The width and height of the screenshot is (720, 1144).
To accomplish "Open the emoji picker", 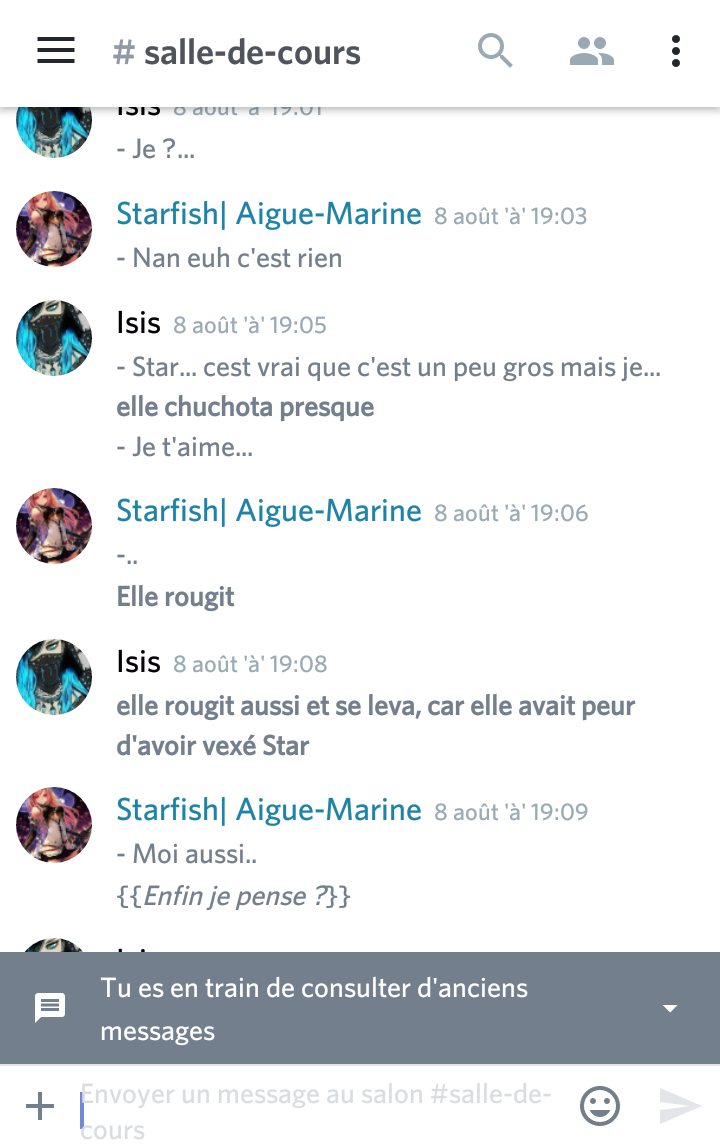I will point(600,1106).
